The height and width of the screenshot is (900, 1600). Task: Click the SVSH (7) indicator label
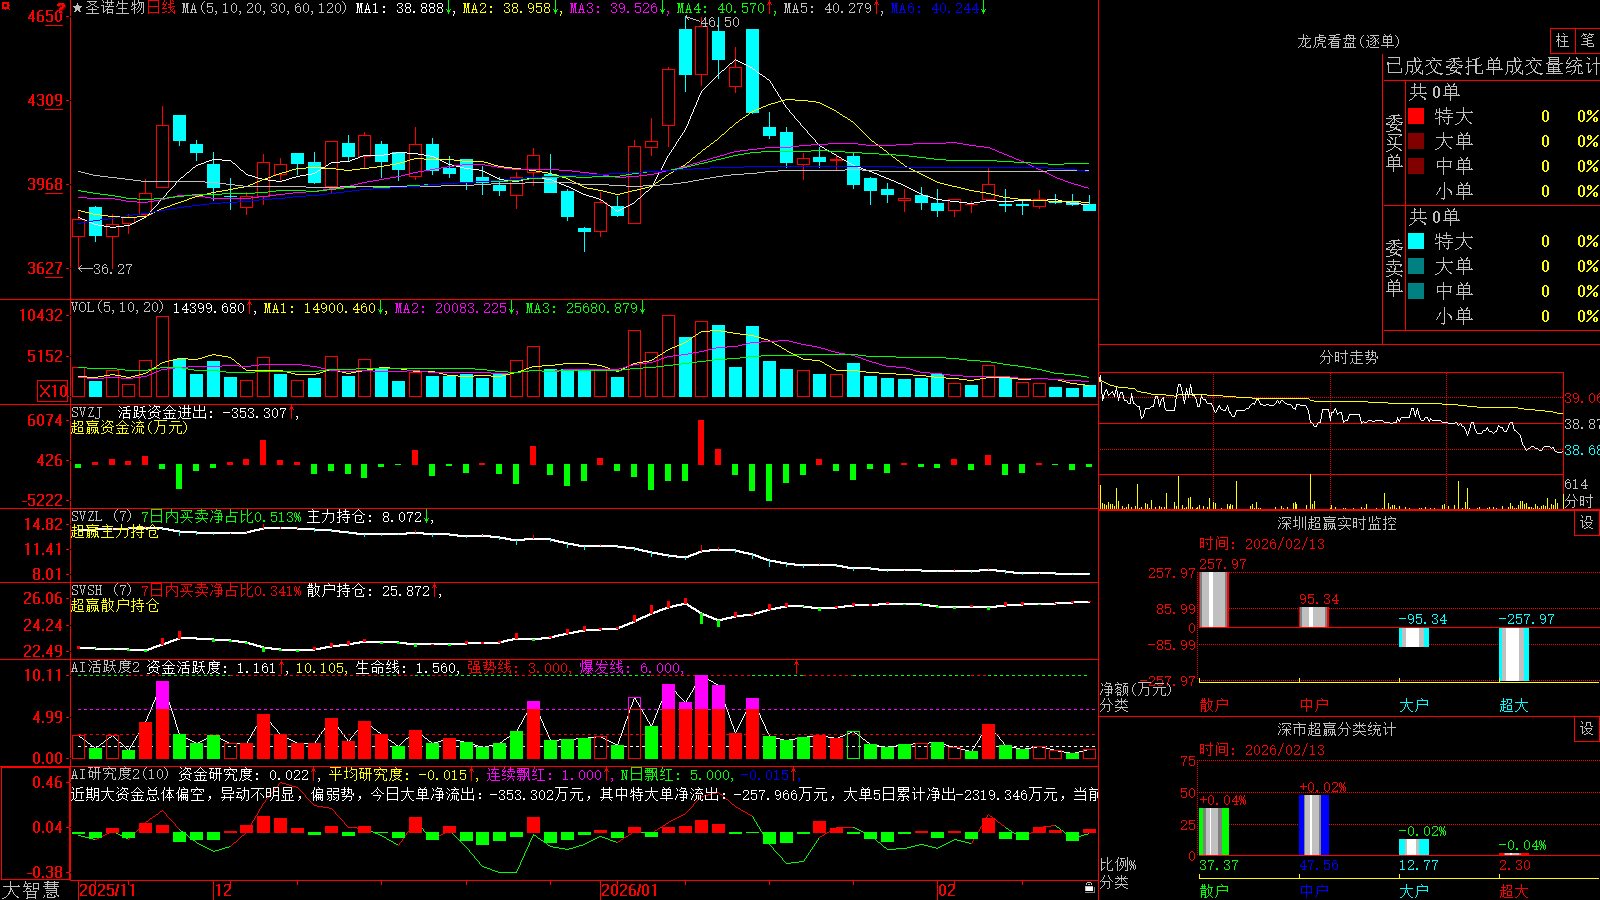102,590
